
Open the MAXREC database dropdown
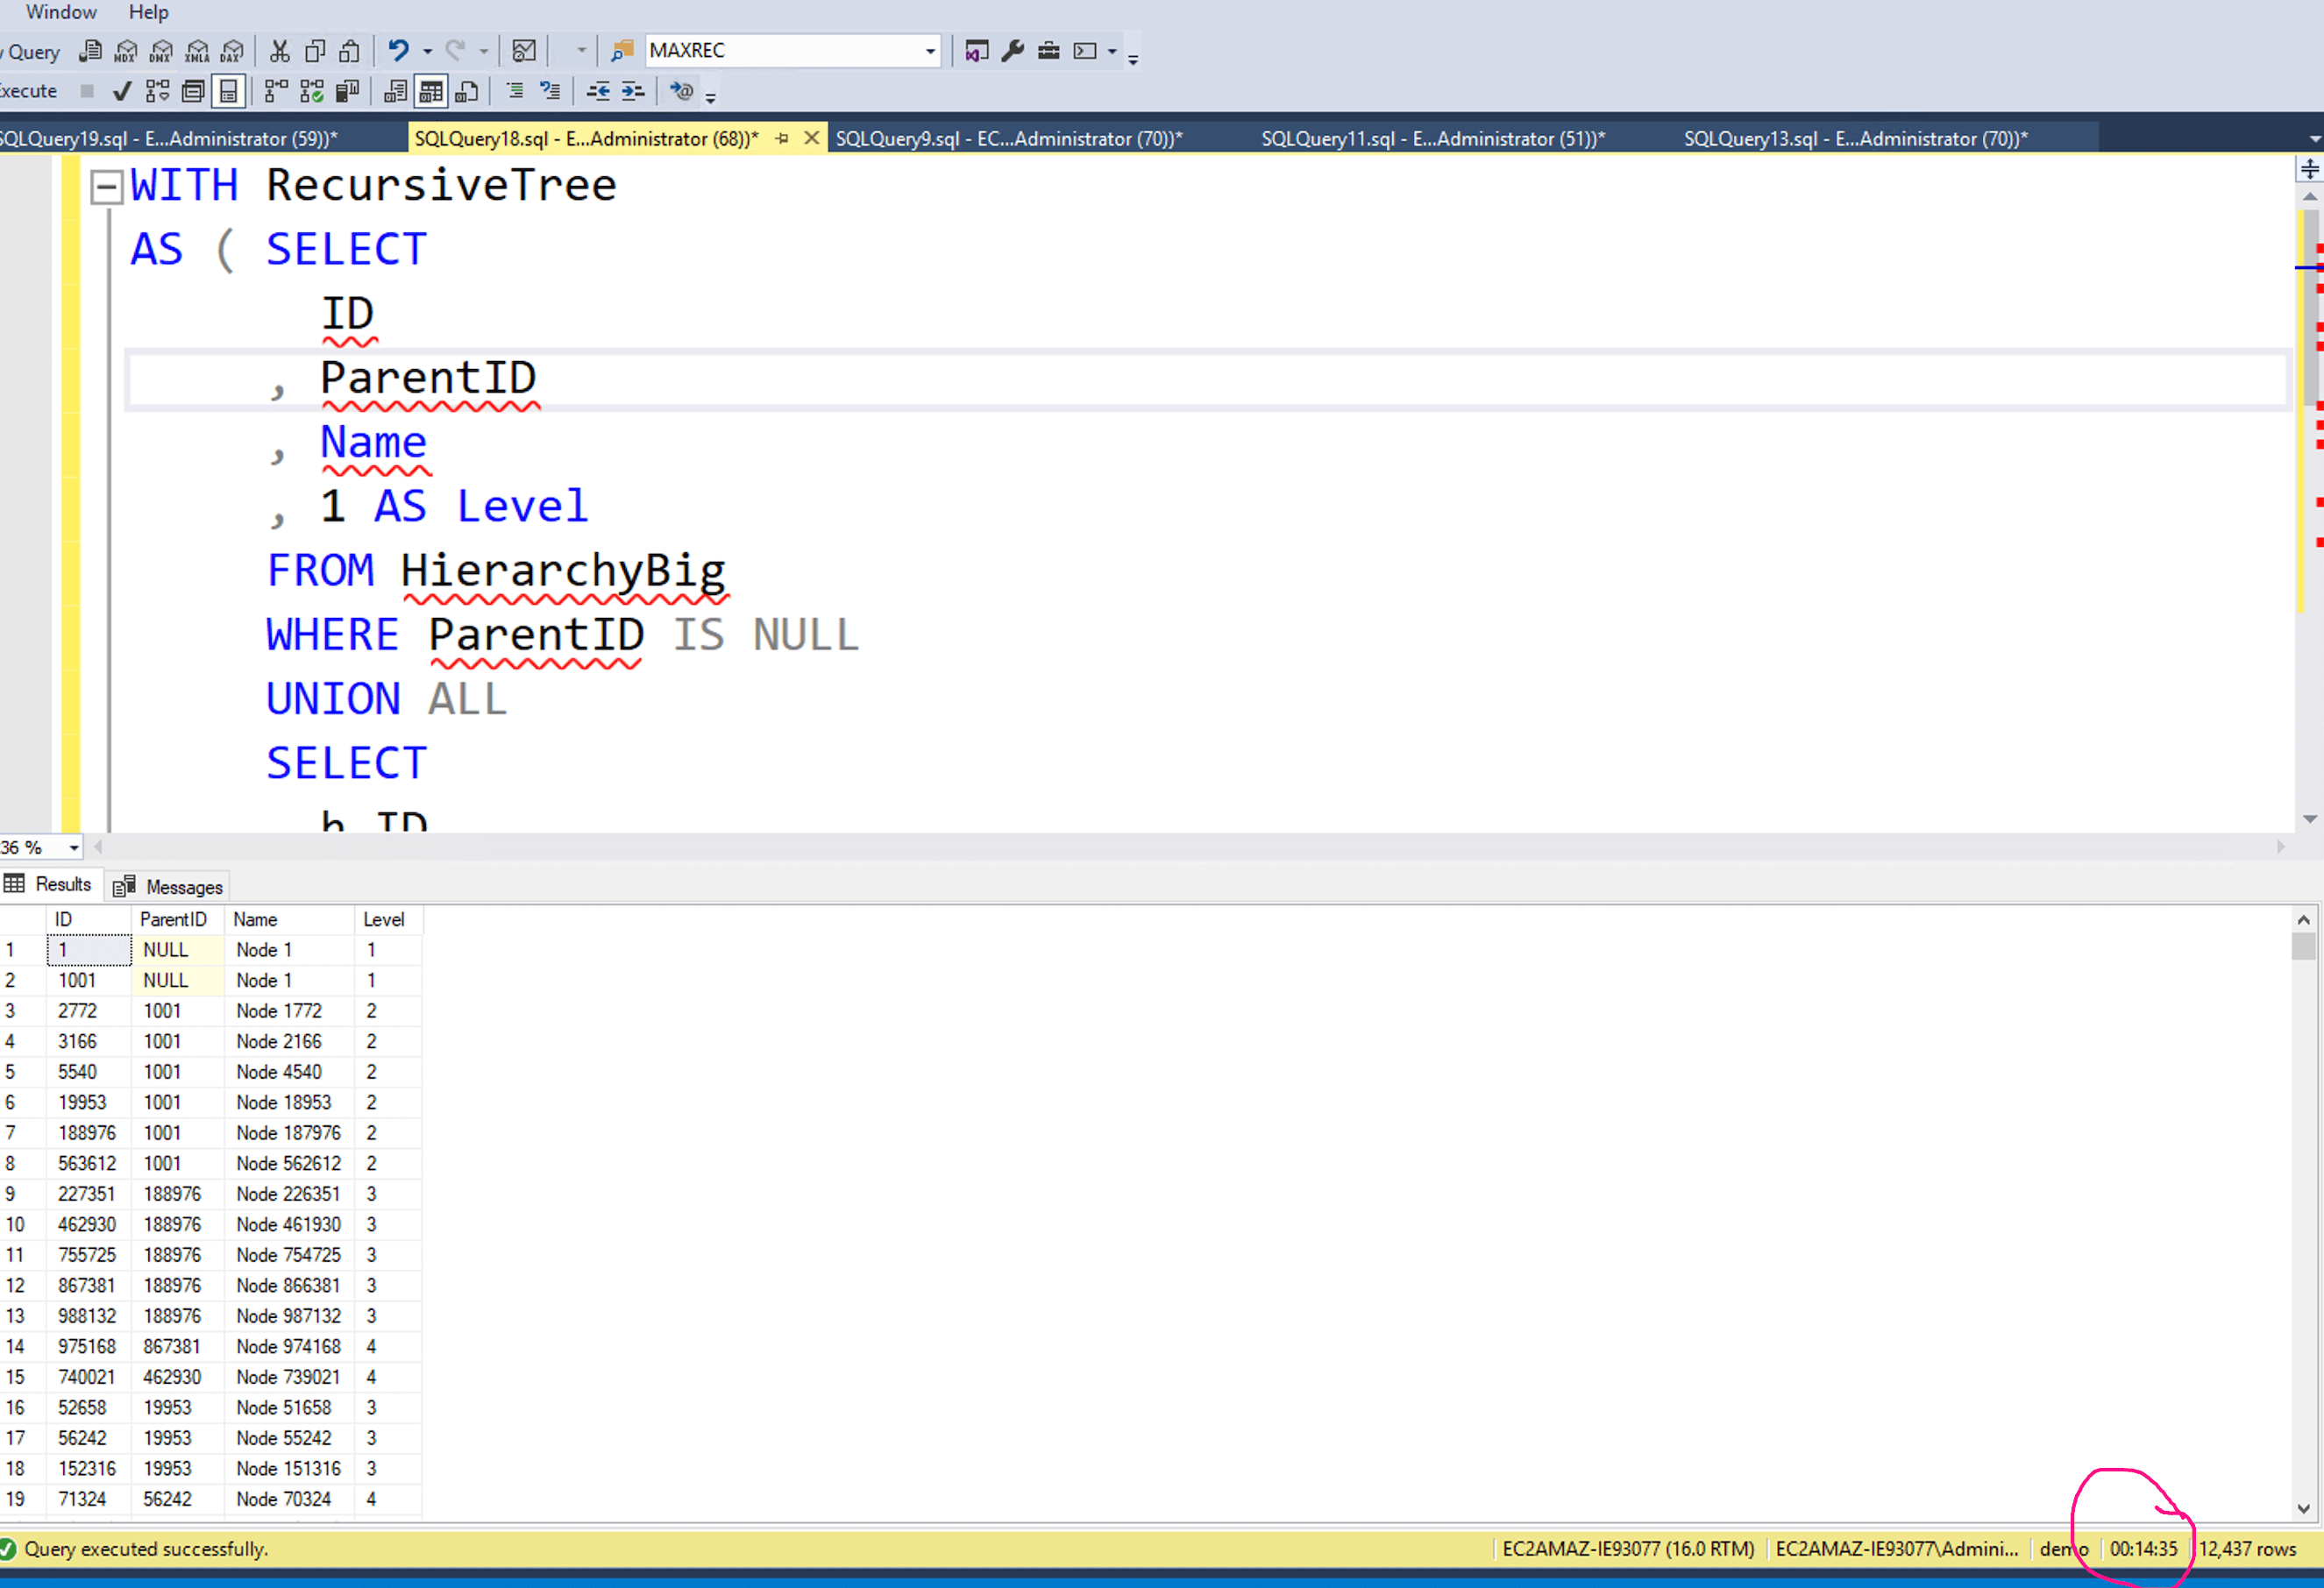[x=930, y=51]
